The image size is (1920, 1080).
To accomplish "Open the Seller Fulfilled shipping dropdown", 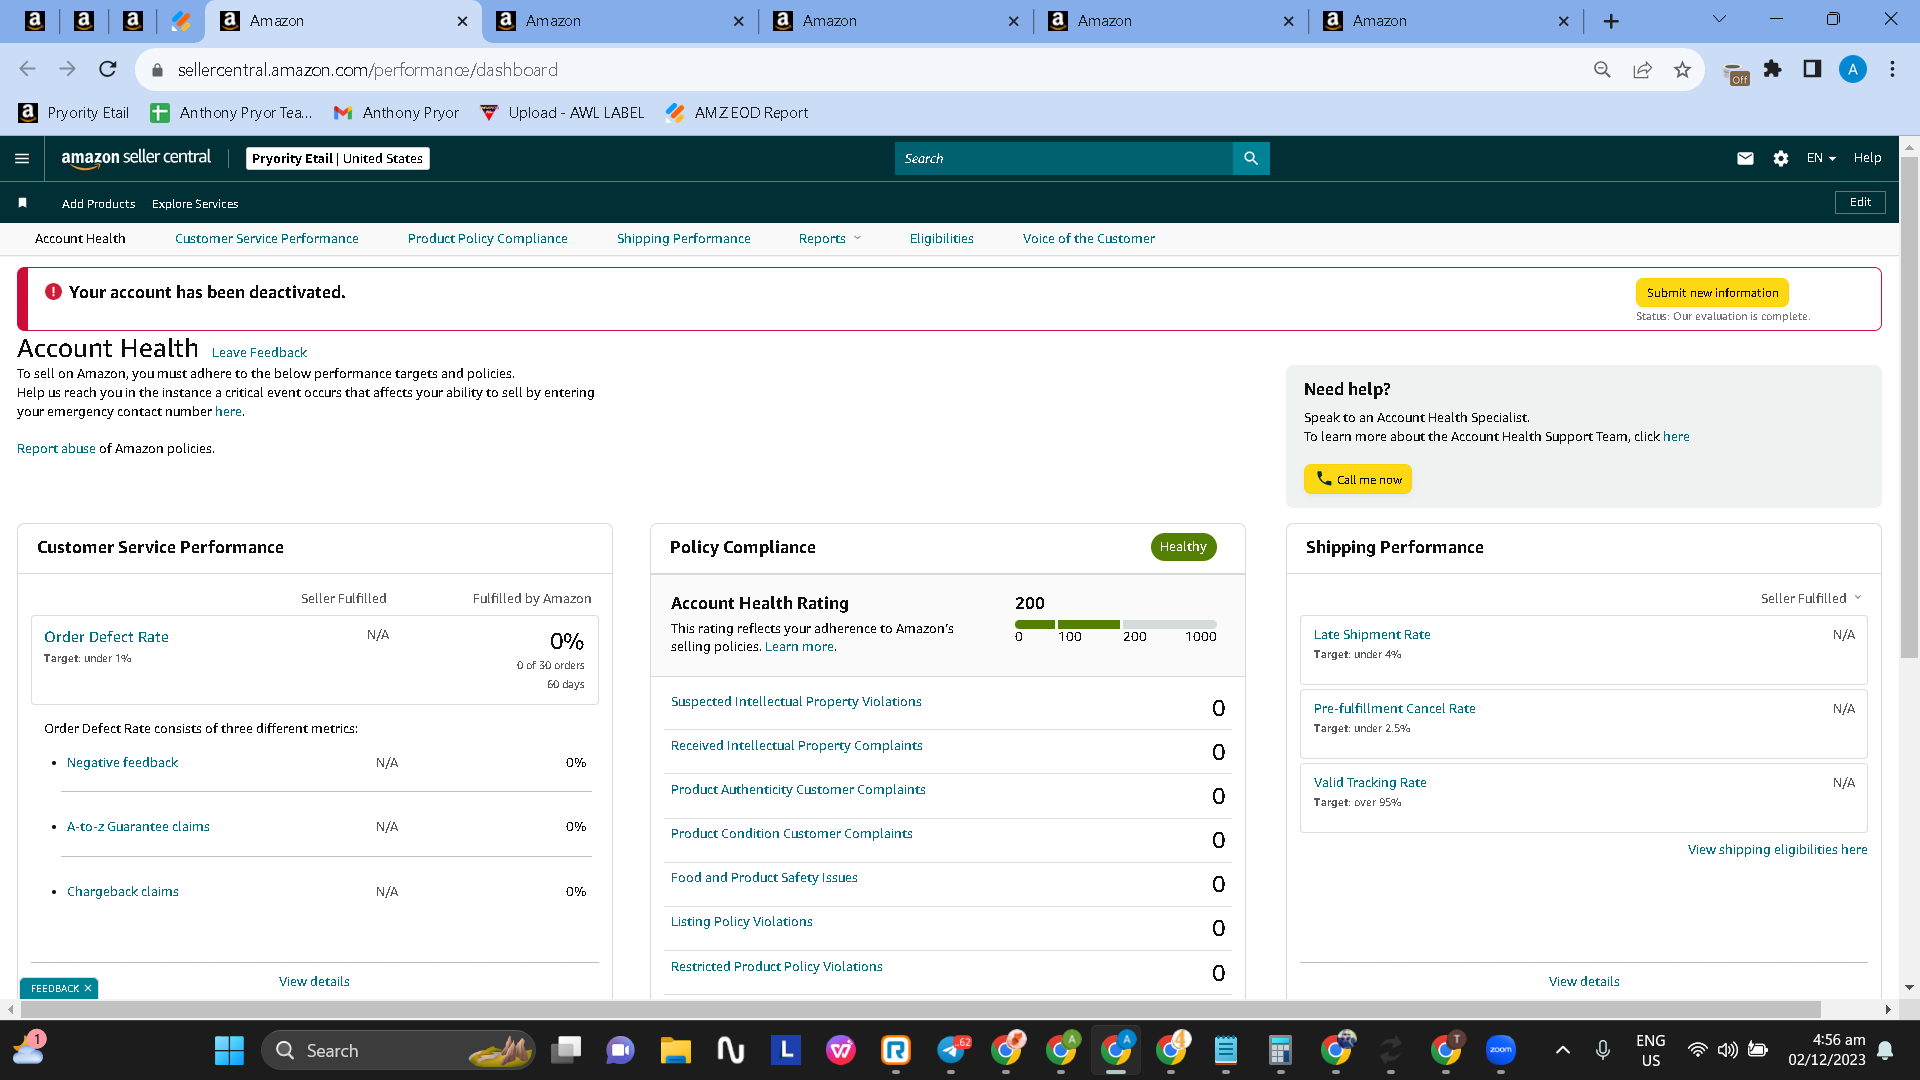I will click(x=1811, y=598).
